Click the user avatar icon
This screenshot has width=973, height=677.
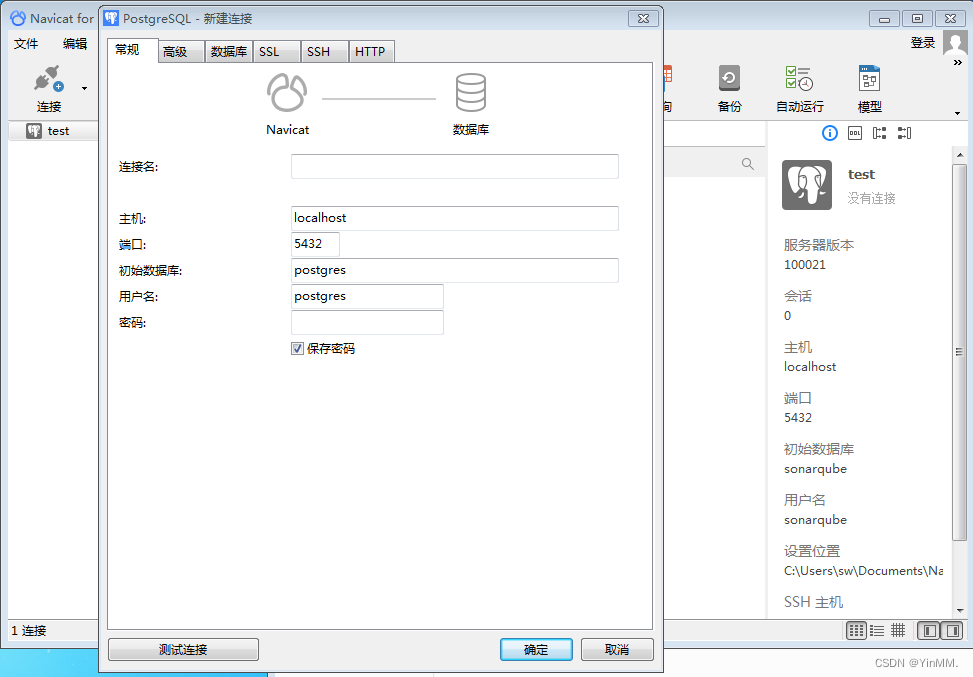coord(955,43)
